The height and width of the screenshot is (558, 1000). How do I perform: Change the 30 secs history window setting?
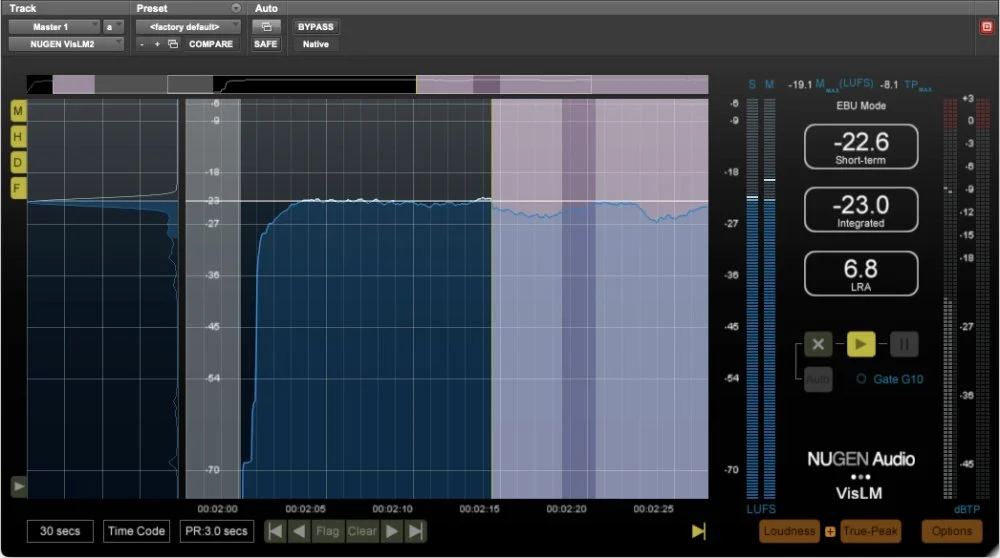click(60, 531)
